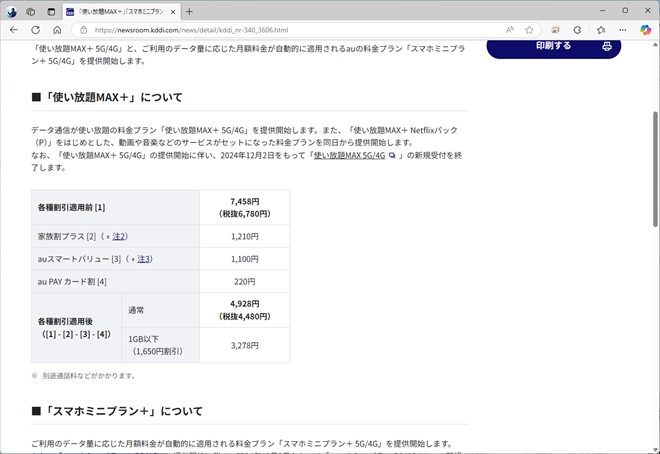Select the 1,100円 cell in table

[x=245, y=259]
